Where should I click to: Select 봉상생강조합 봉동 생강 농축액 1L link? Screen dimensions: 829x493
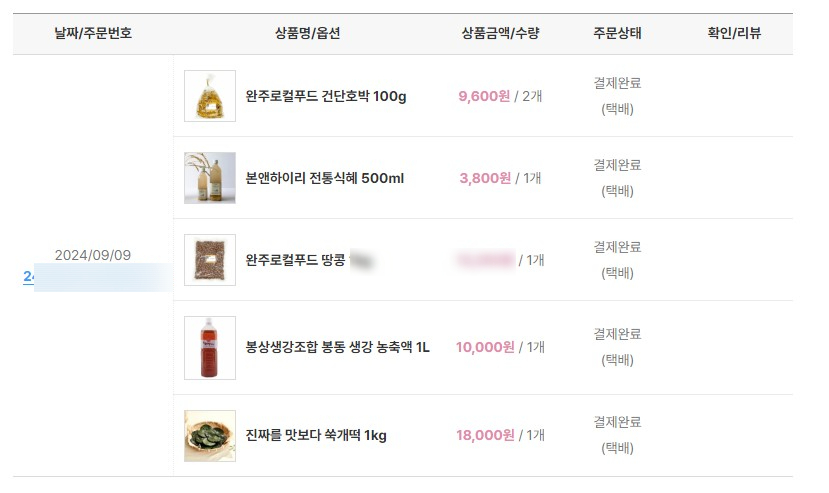pos(337,347)
